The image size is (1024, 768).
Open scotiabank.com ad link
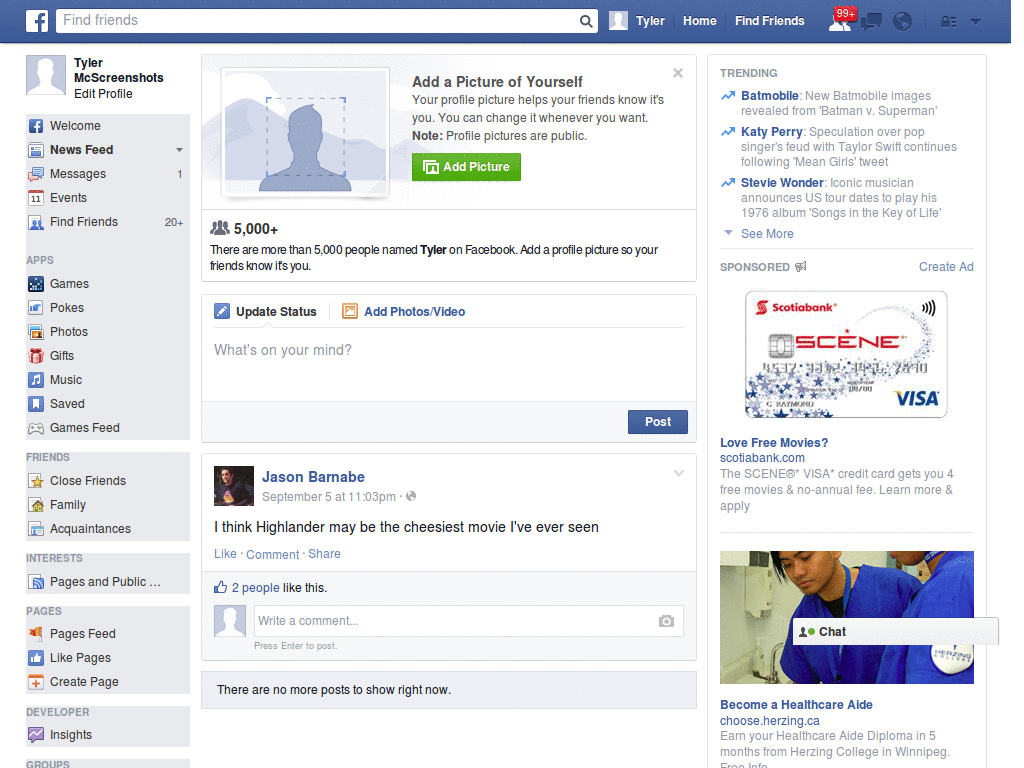(762, 458)
